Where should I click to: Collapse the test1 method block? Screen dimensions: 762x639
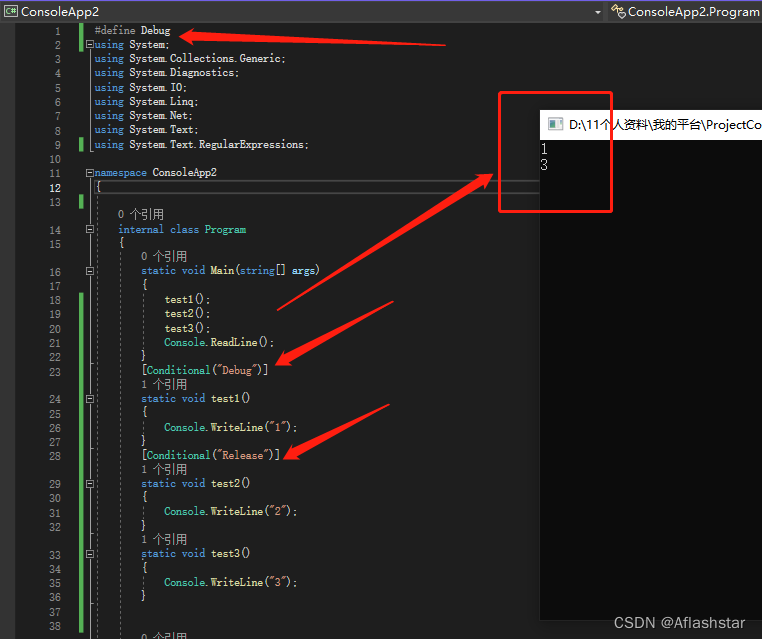(x=89, y=398)
